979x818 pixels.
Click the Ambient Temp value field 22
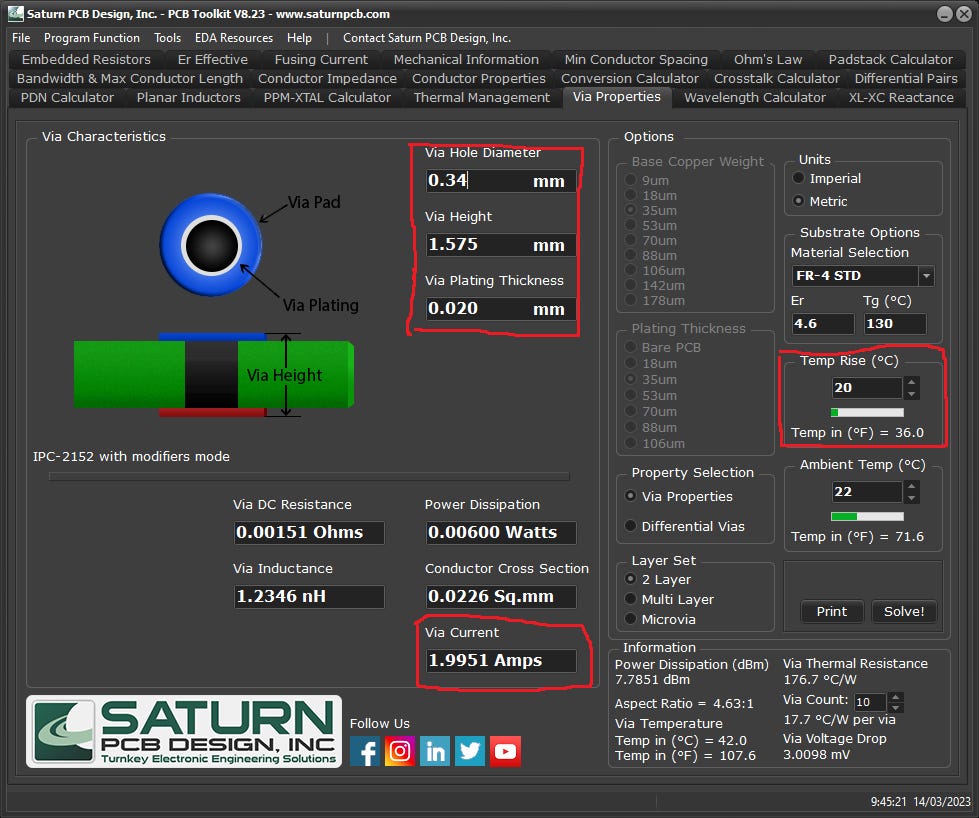point(867,492)
